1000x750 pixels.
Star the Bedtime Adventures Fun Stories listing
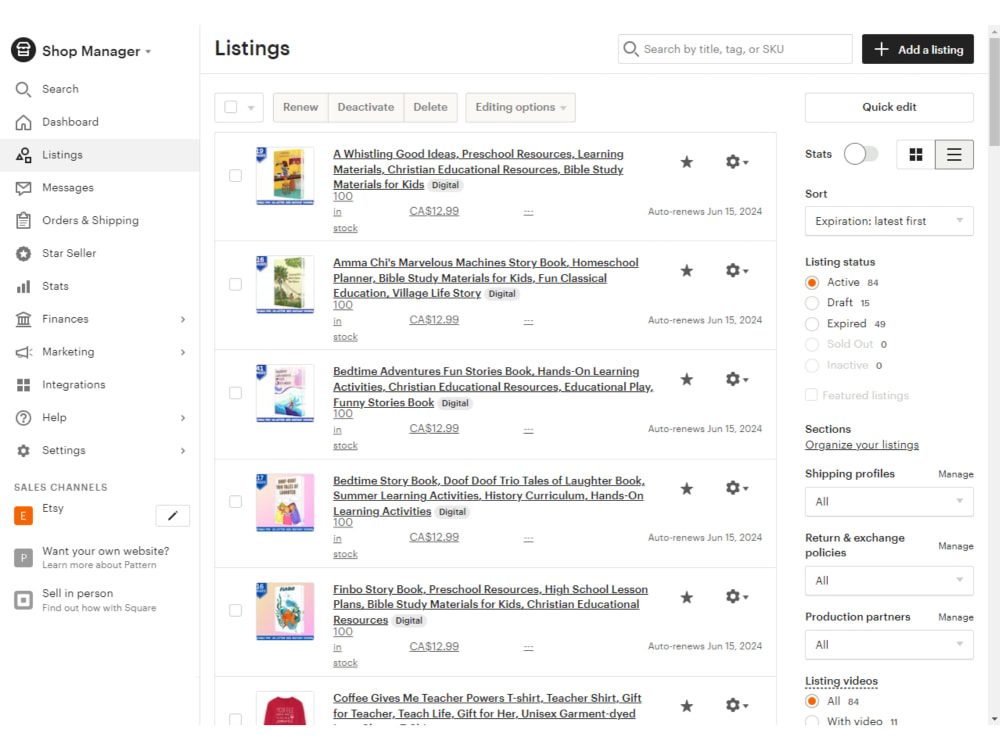pyautogui.click(x=686, y=380)
